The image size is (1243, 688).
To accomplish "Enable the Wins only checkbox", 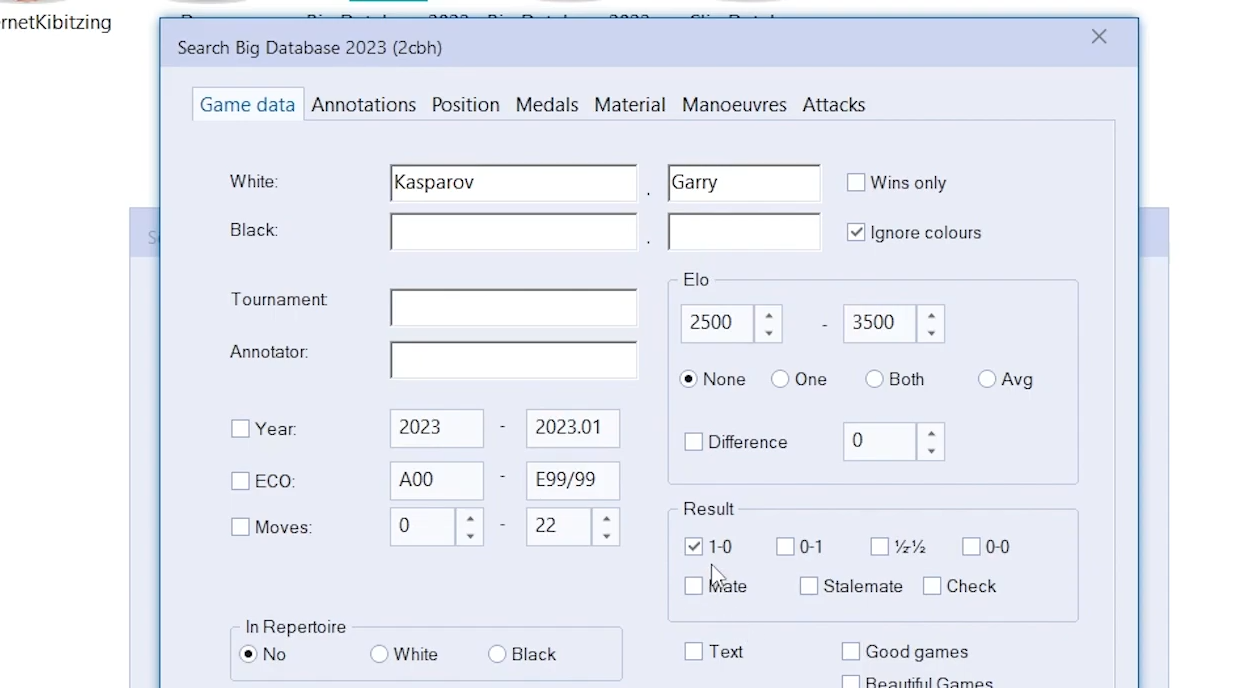I will (856, 183).
